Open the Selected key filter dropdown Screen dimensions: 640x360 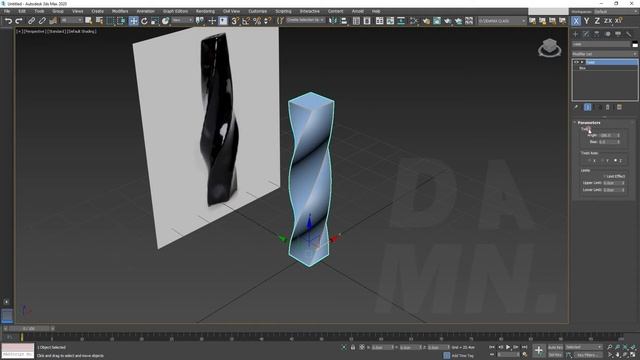(x=584, y=347)
